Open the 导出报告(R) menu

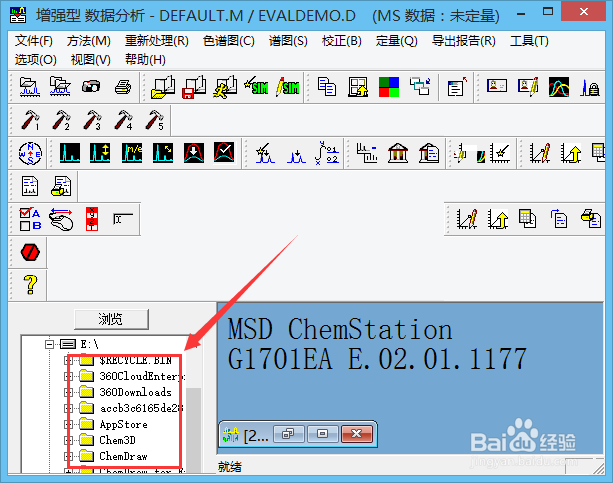click(x=464, y=41)
